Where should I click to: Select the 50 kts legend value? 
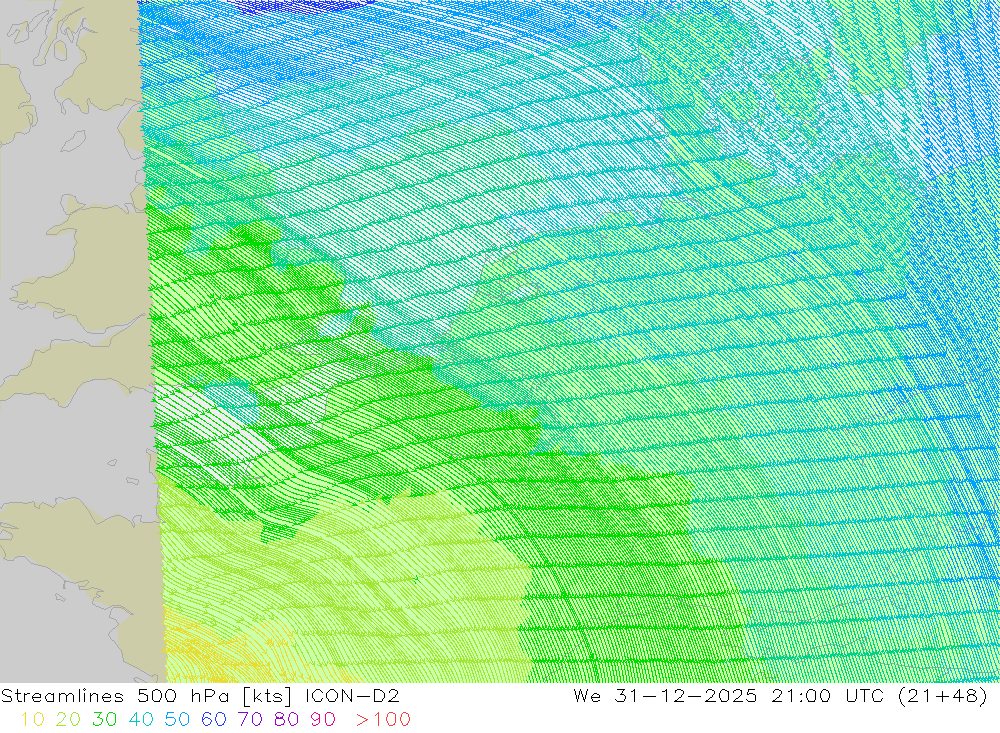[177, 720]
